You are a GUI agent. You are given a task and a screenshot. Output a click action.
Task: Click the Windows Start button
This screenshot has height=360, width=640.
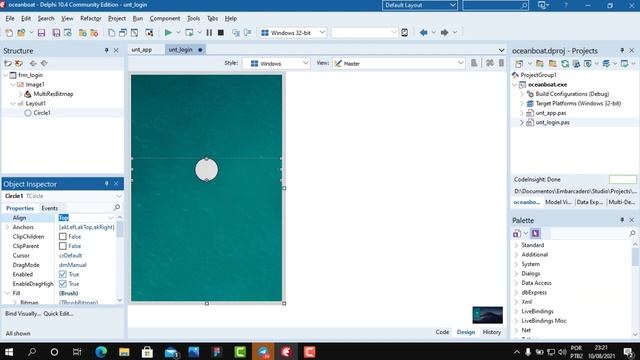pos(9,352)
